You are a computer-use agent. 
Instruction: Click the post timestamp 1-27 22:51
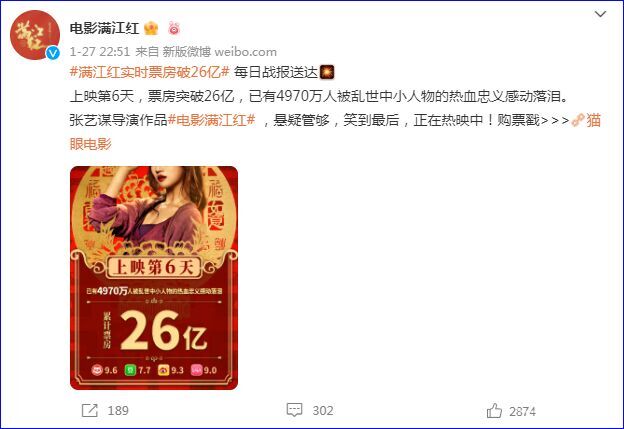point(99,52)
